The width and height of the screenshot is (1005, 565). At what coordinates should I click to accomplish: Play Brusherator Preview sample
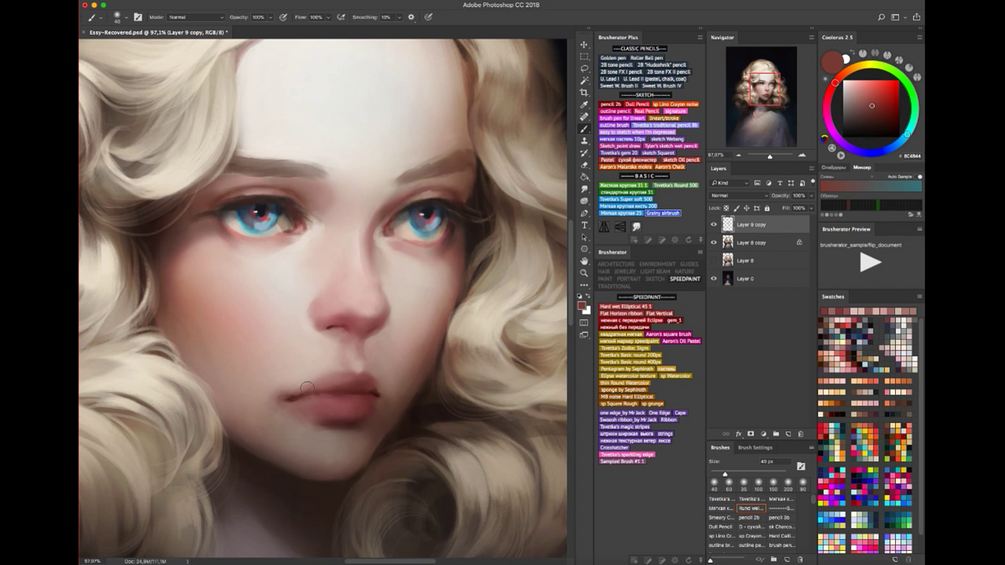870,262
